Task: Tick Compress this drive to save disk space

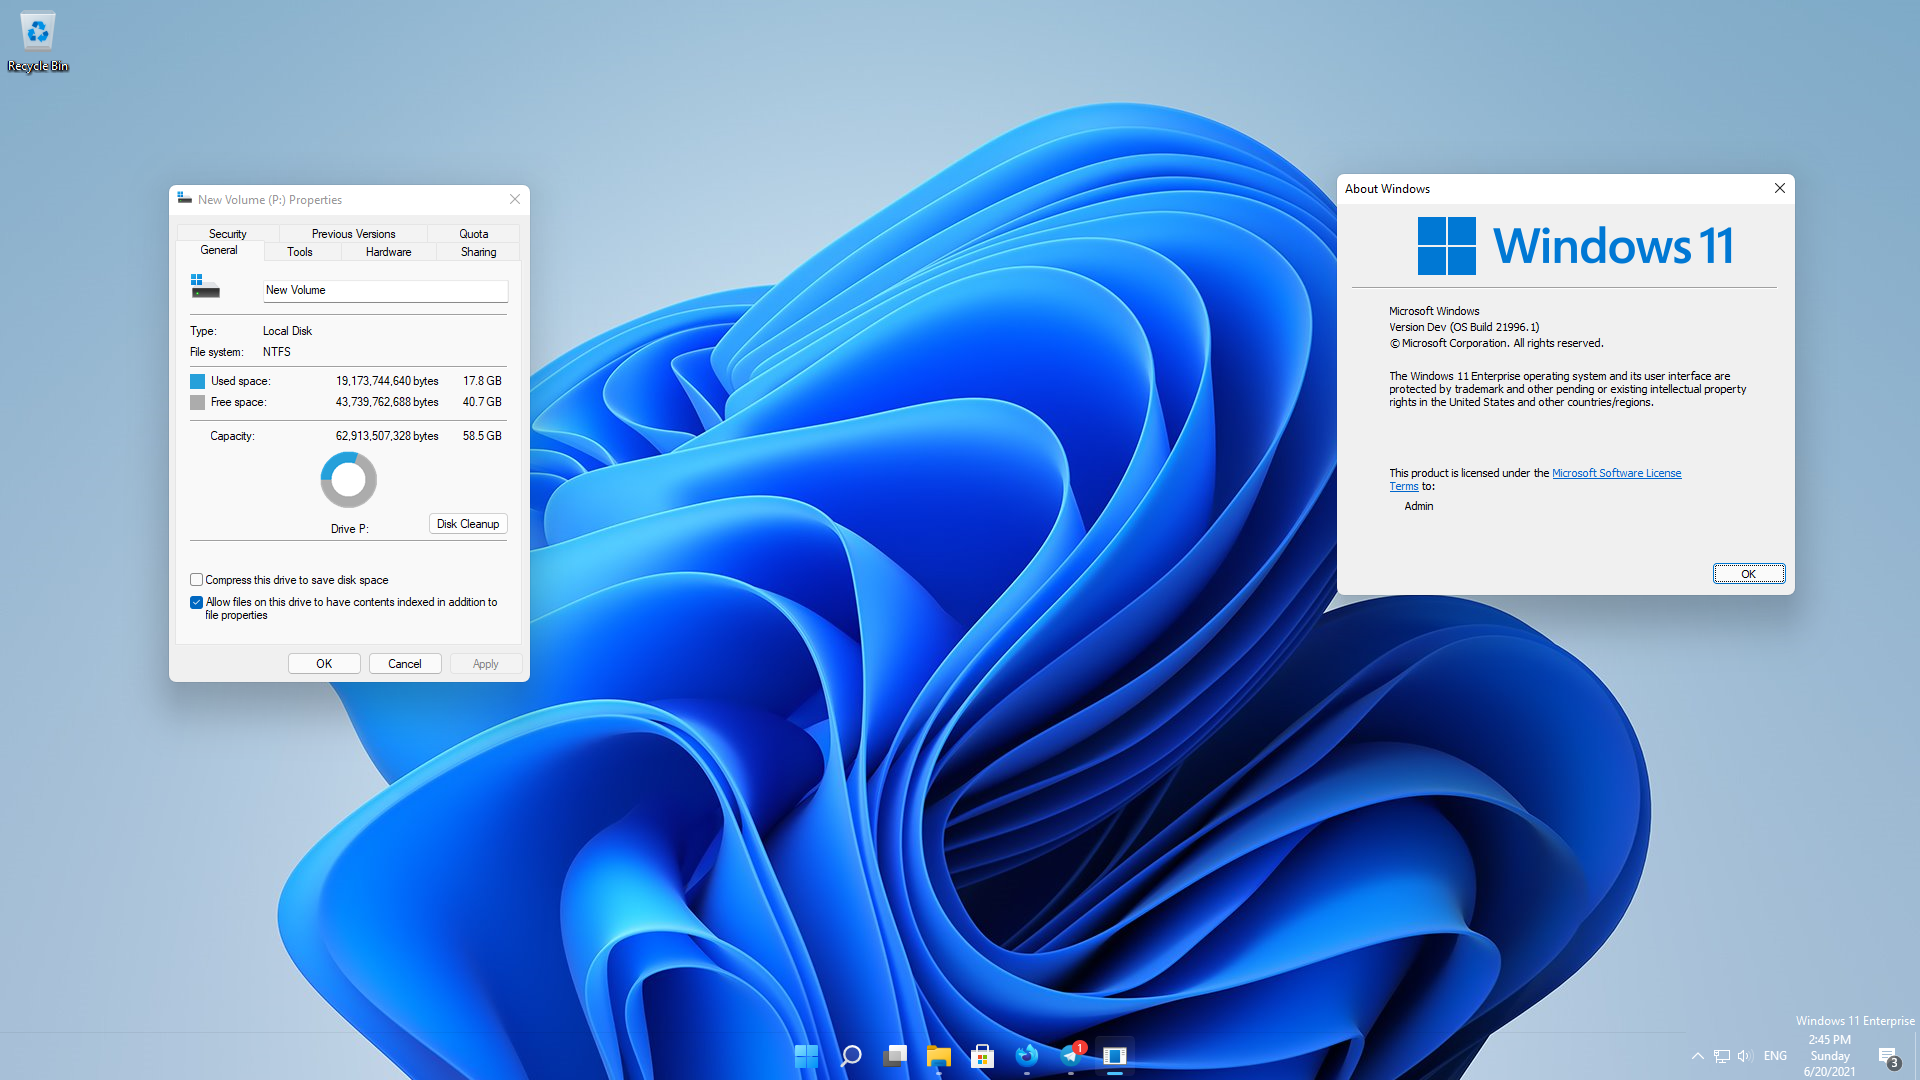Action: (x=197, y=580)
